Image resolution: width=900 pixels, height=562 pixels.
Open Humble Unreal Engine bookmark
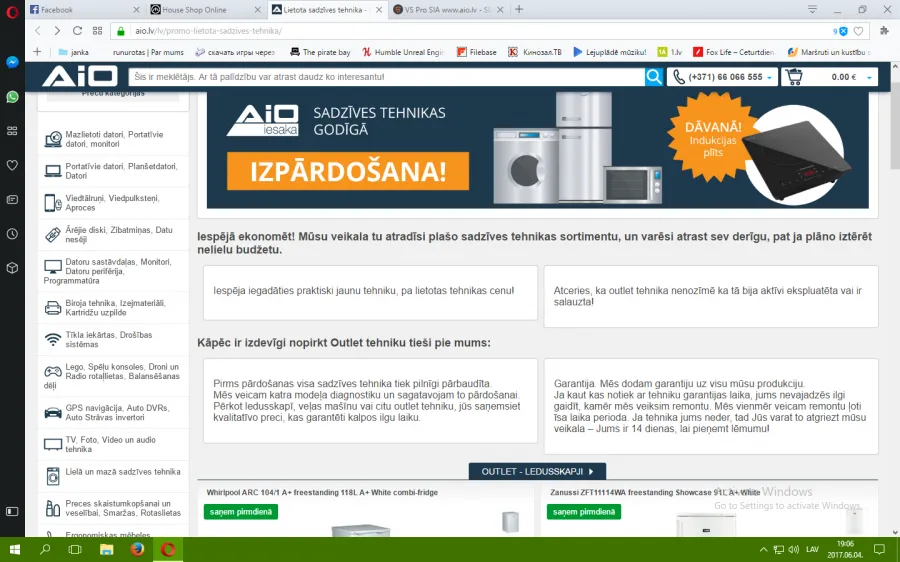(403, 52)
